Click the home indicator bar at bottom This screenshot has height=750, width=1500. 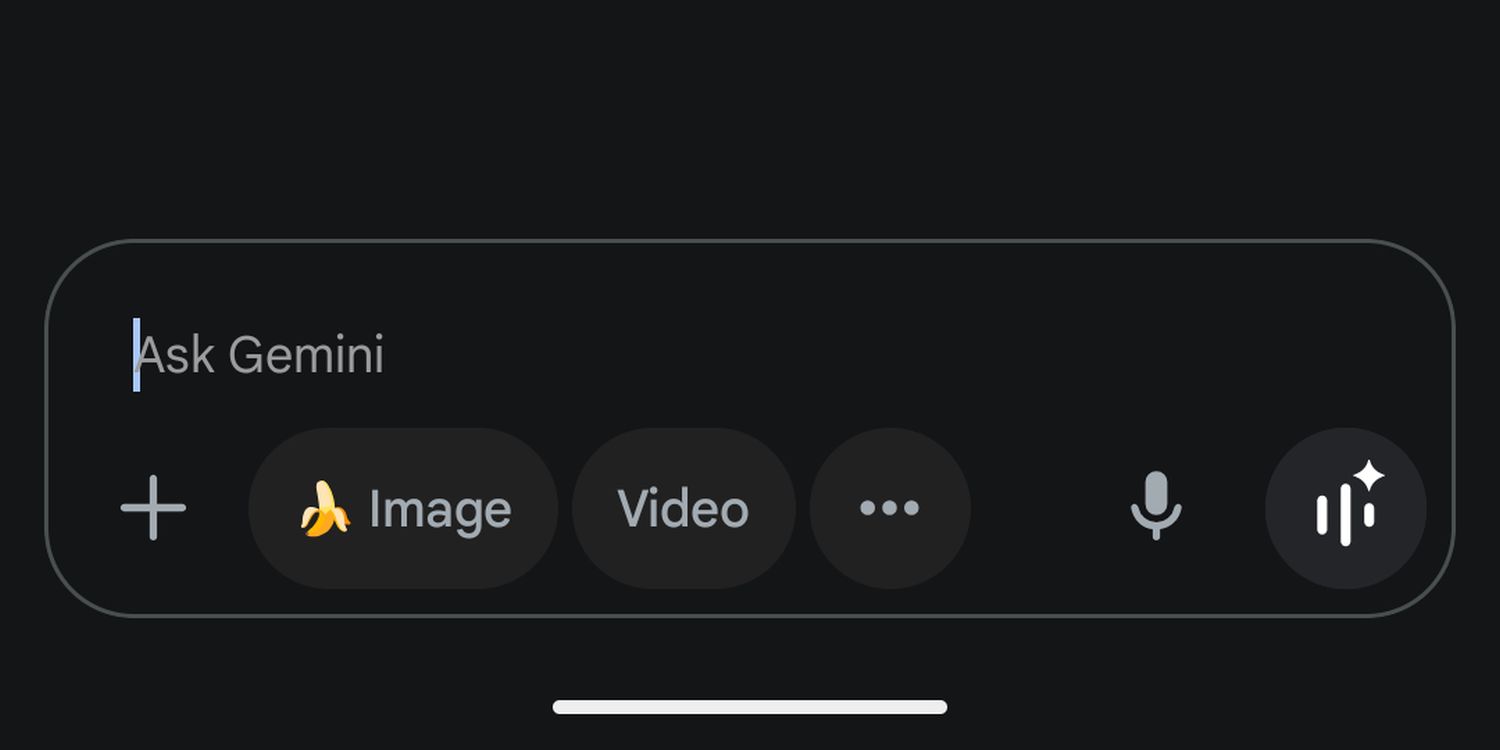click(750, 707)
